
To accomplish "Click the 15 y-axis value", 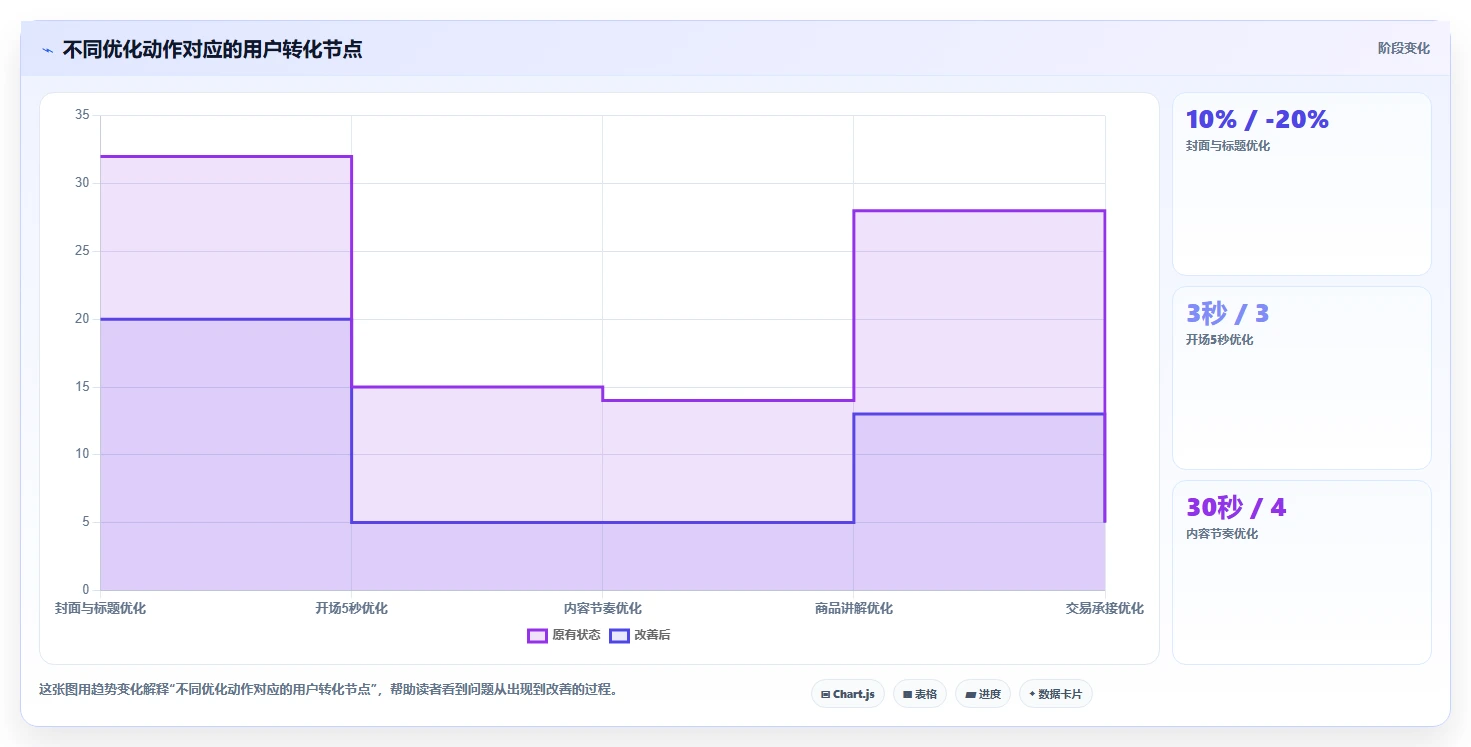I will point(82,386).
